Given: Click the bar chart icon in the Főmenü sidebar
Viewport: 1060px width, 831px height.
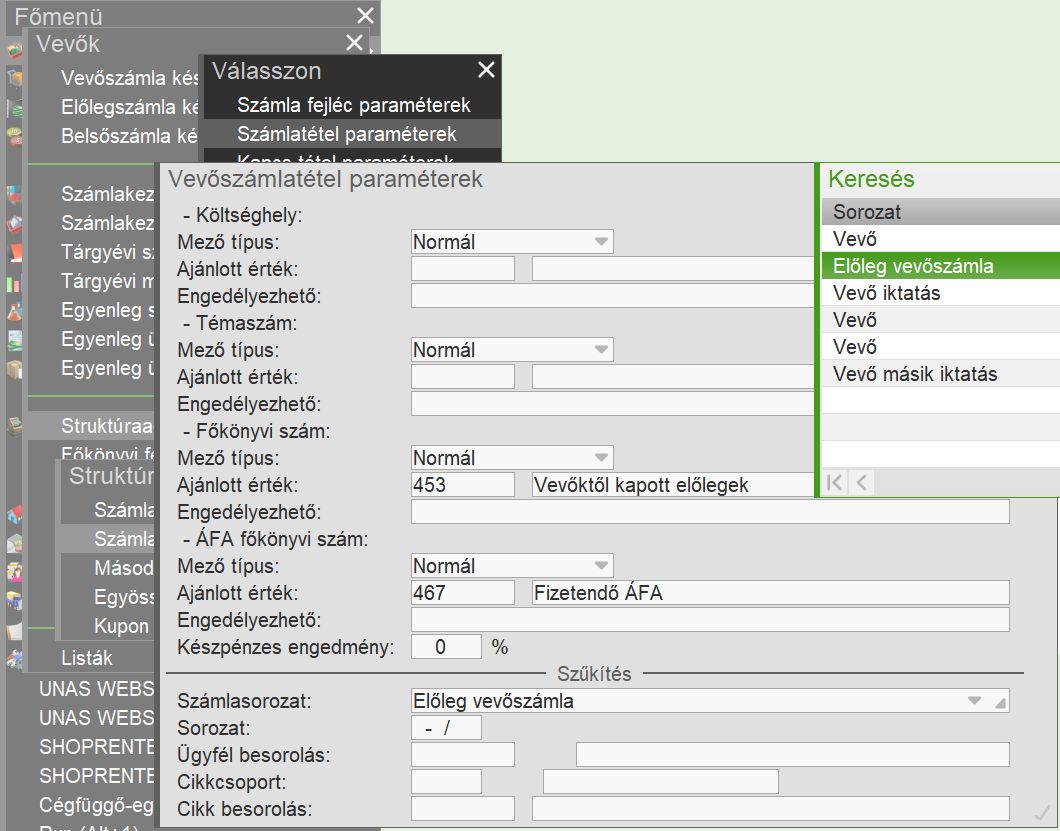Looking at the screenshot, I should tap(14, 283).
